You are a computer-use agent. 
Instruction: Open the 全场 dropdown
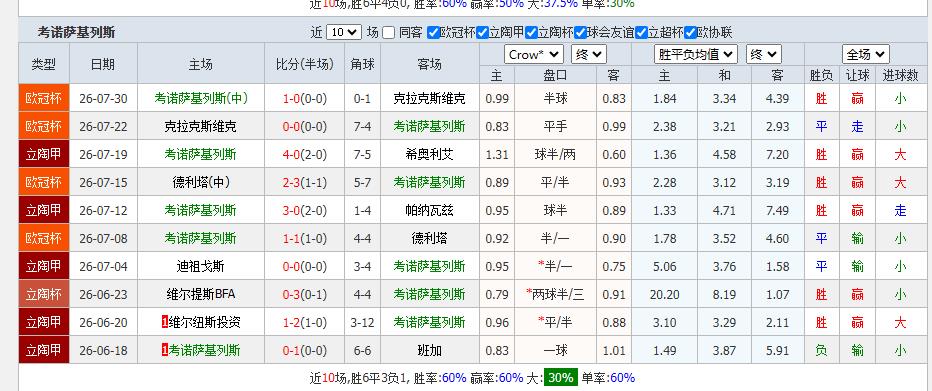865,55
